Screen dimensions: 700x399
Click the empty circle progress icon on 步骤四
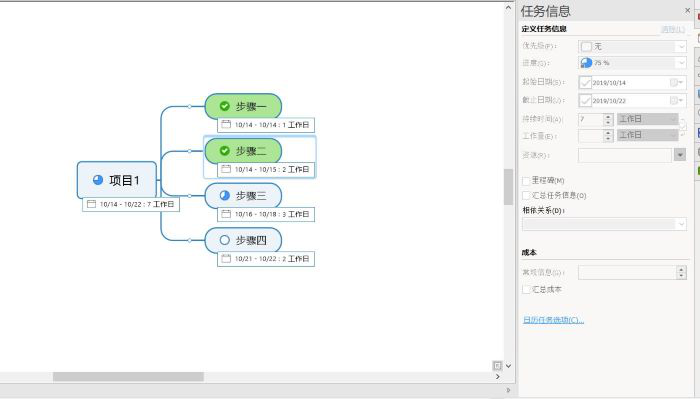pyautogui.click(x=225, y=240)
